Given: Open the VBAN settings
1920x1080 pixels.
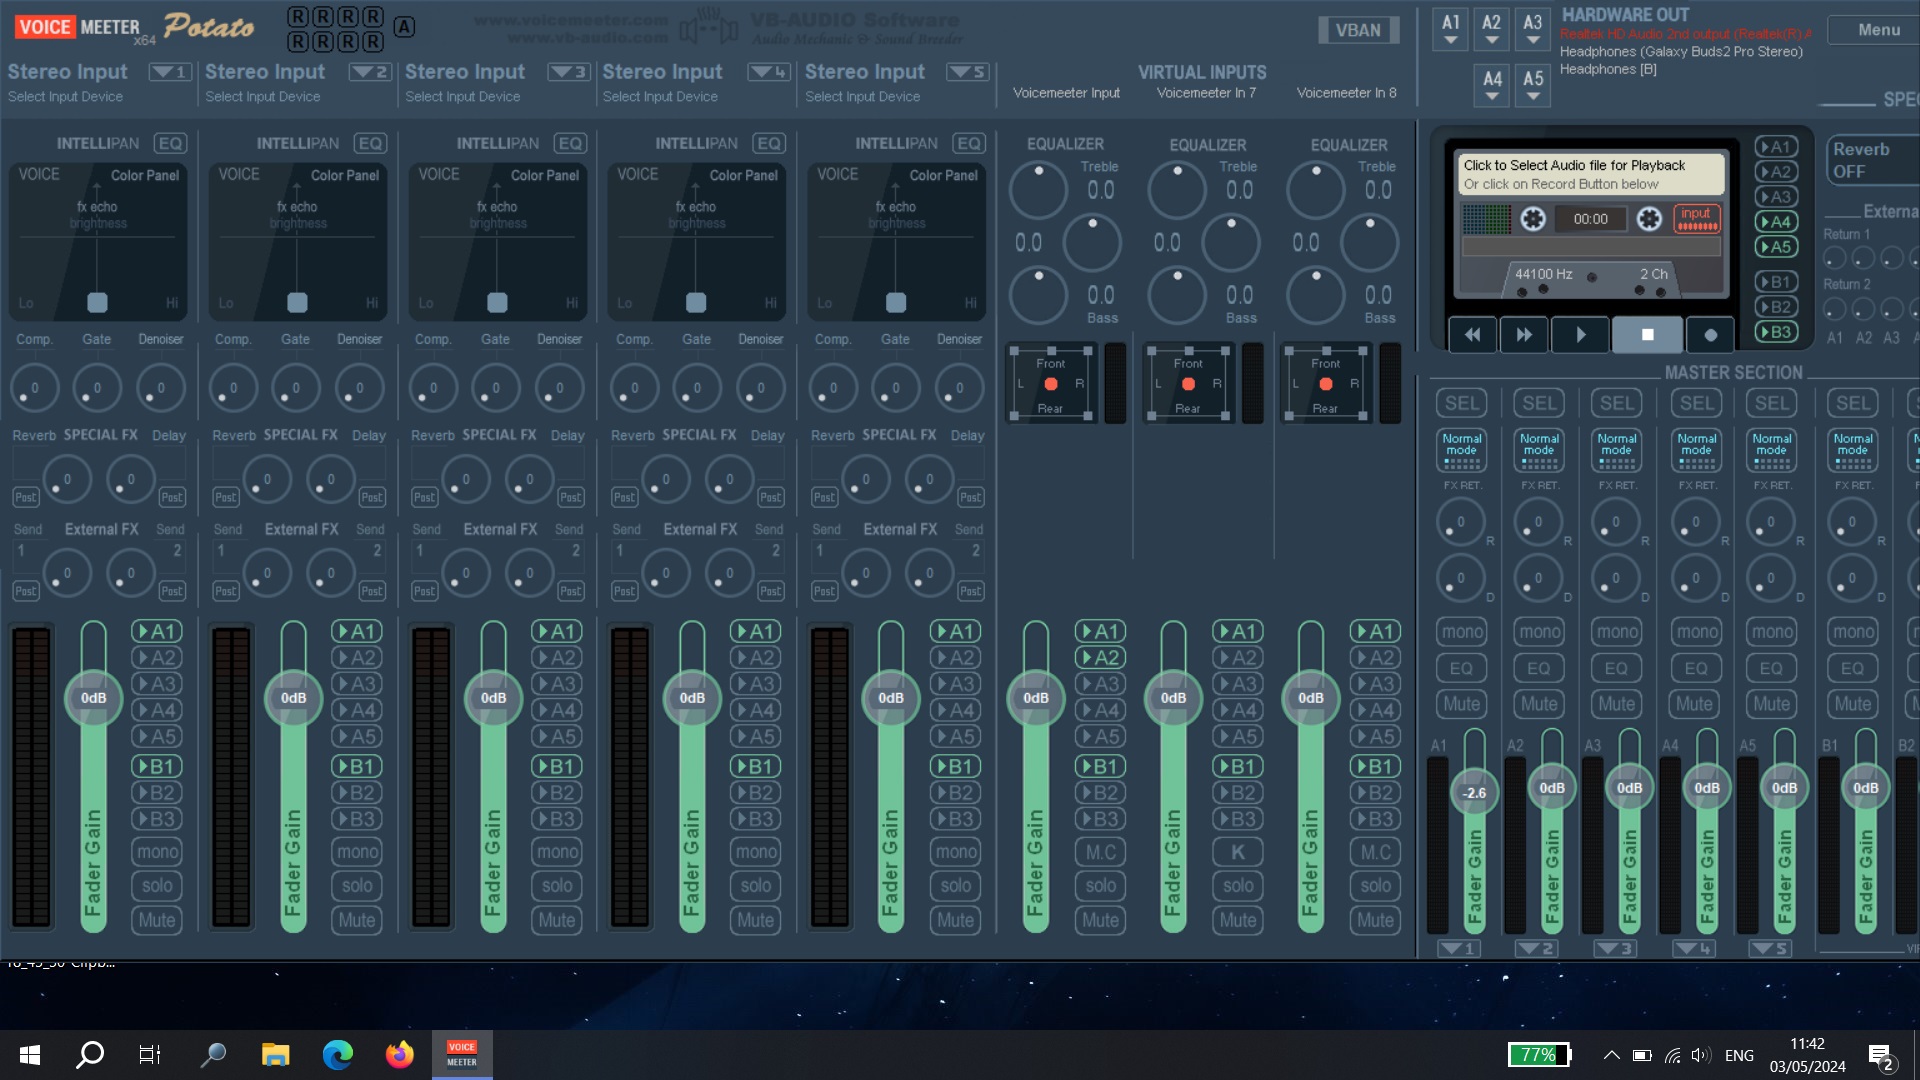Looking at the screenshot, I should tap(1358, 30).
